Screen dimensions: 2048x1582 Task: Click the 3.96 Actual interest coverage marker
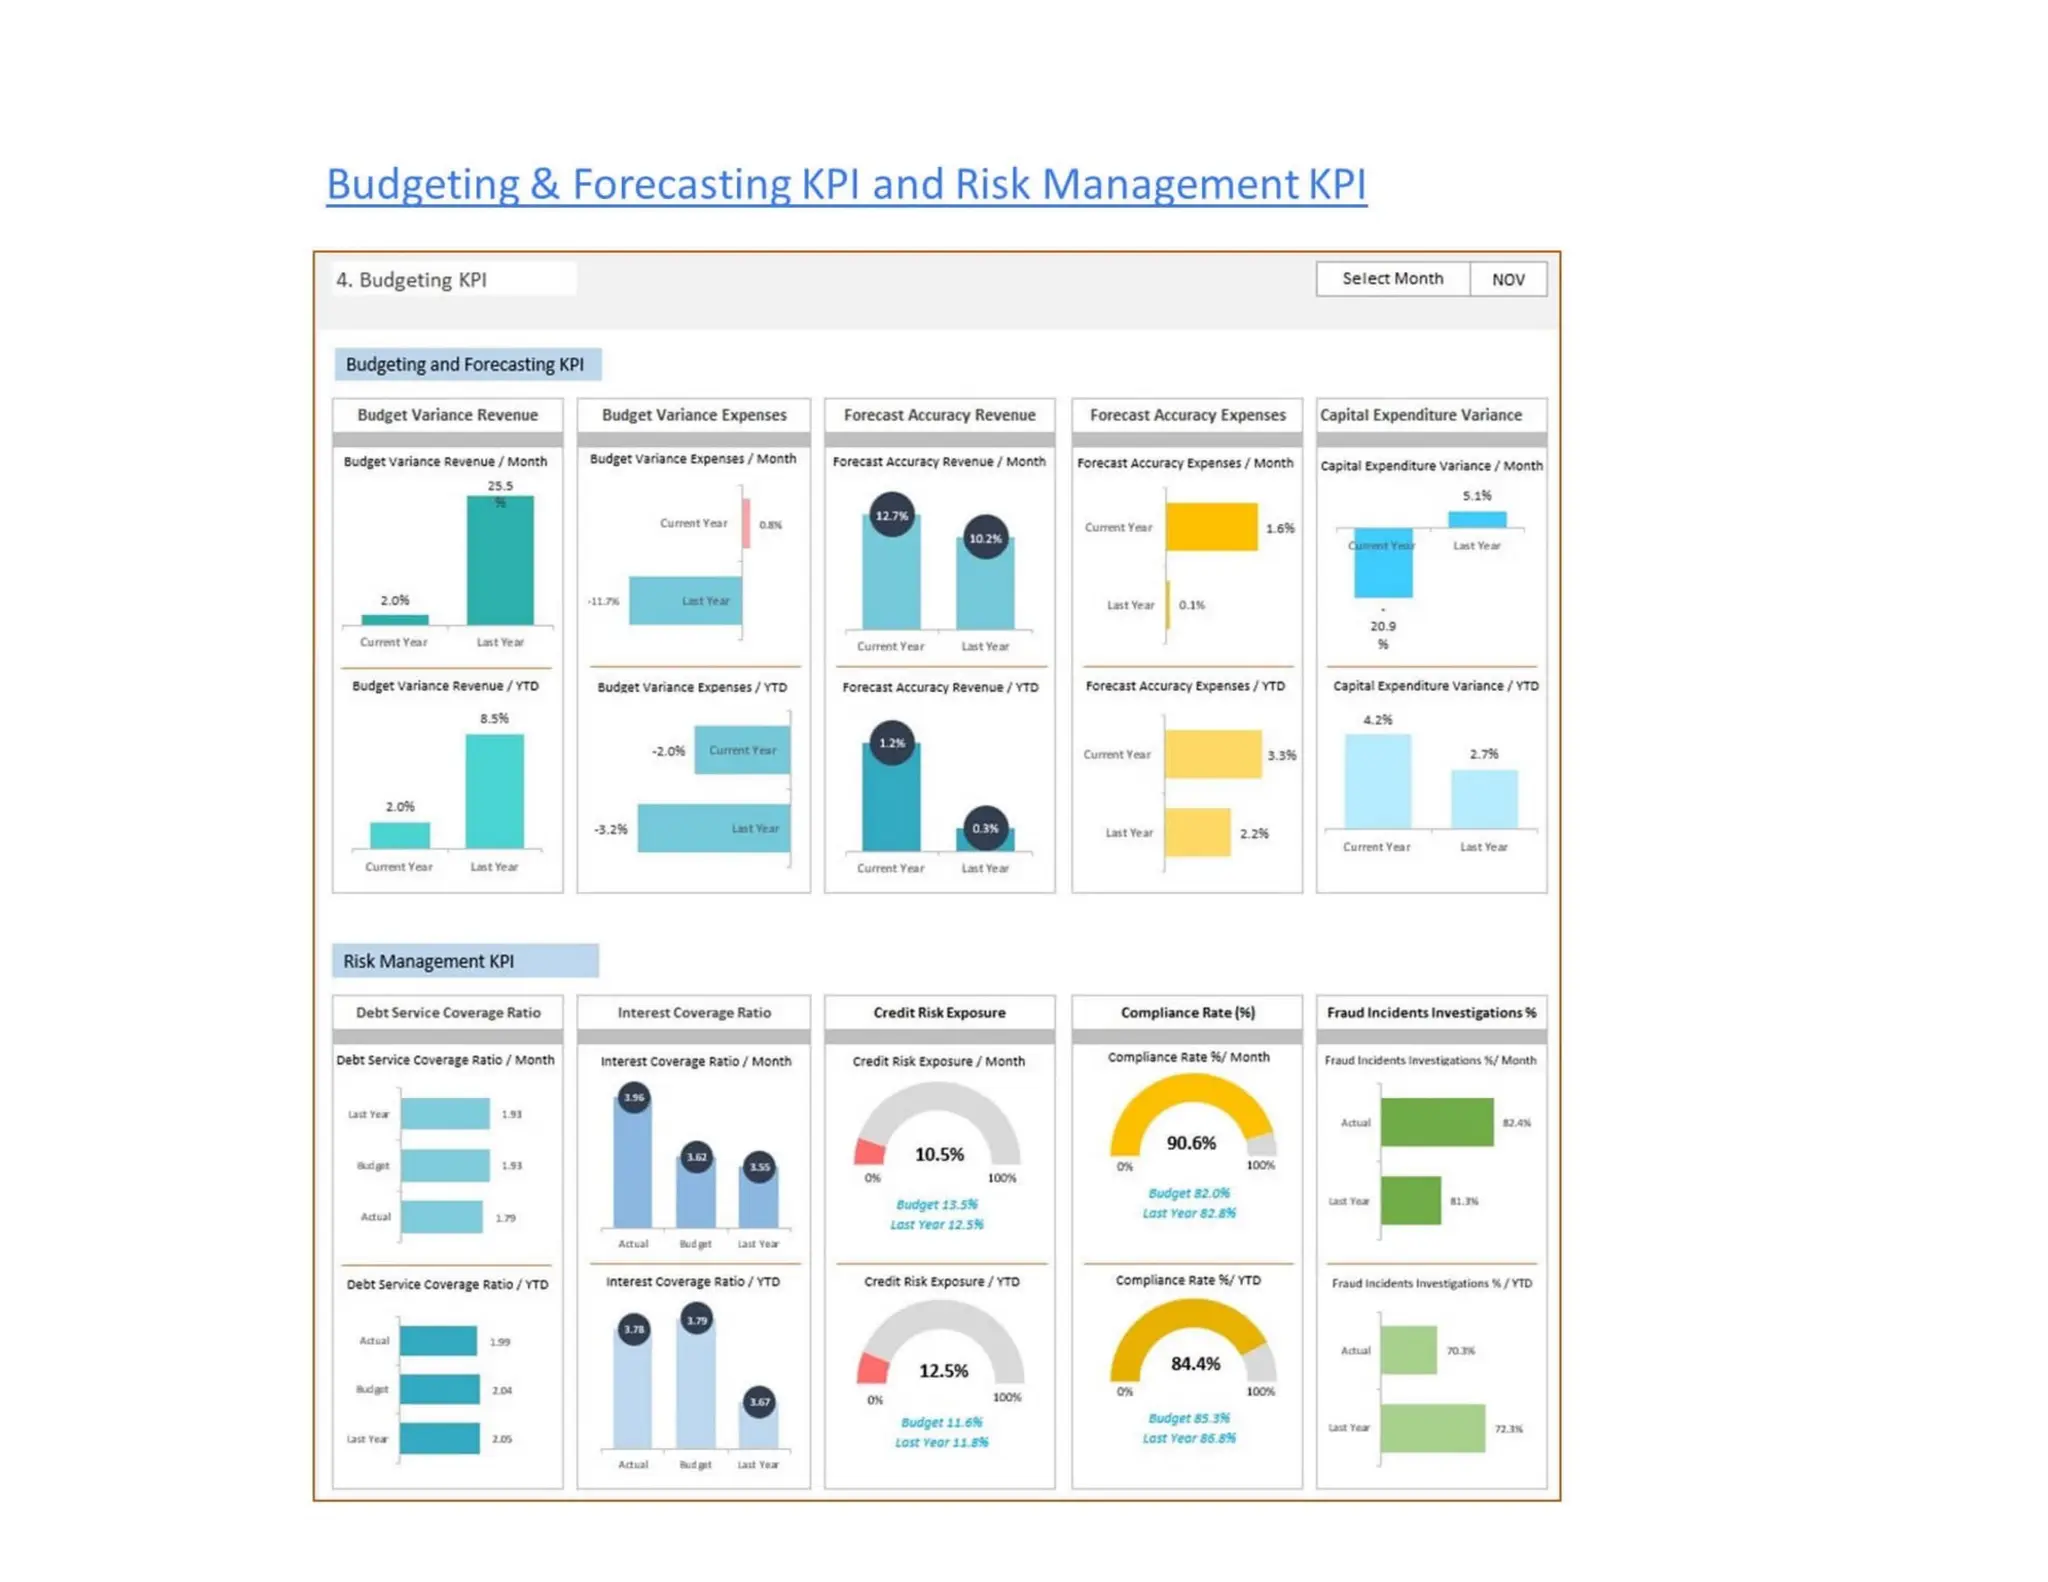point(634,1098)
